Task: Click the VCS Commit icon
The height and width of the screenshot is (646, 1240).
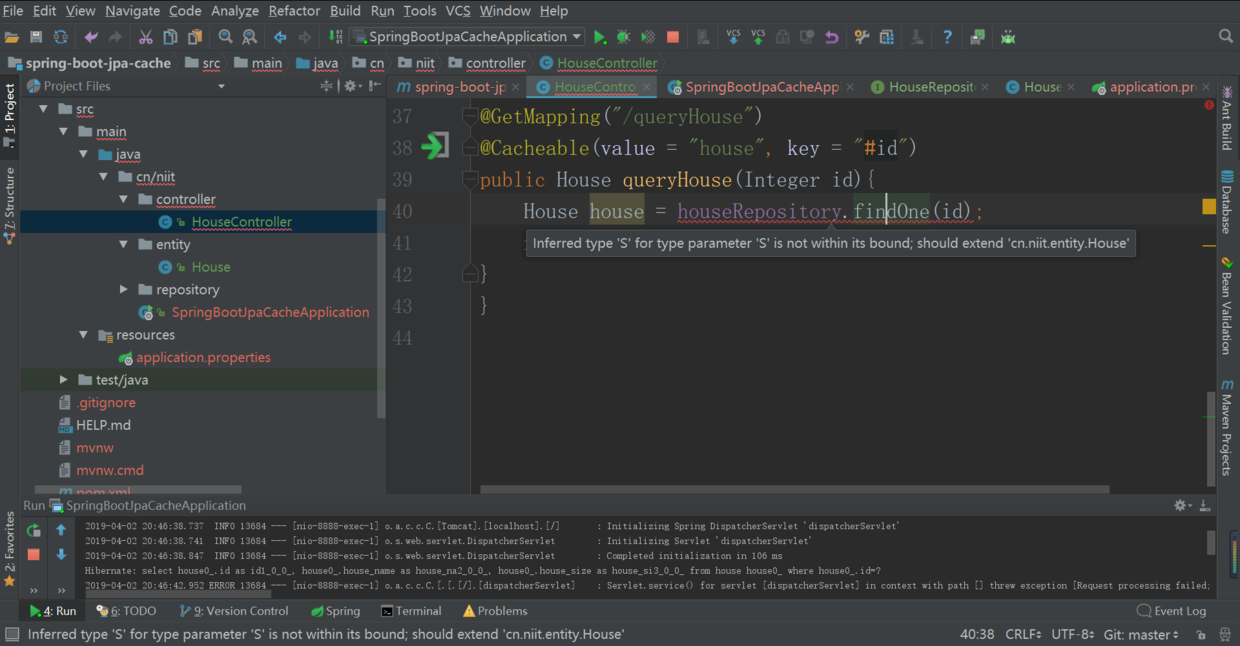Action: click(758, 37)
